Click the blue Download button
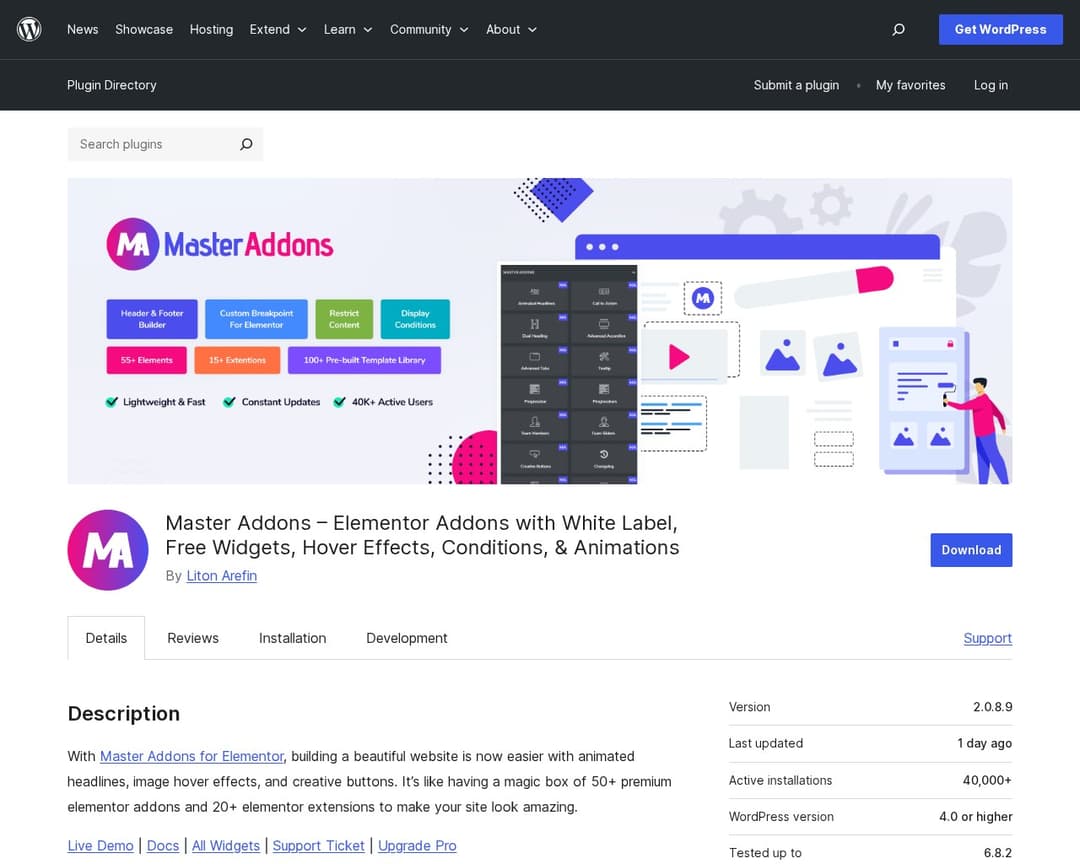Image resolution: width=1080 pixels, height=864 pixels. click(970, 550)
